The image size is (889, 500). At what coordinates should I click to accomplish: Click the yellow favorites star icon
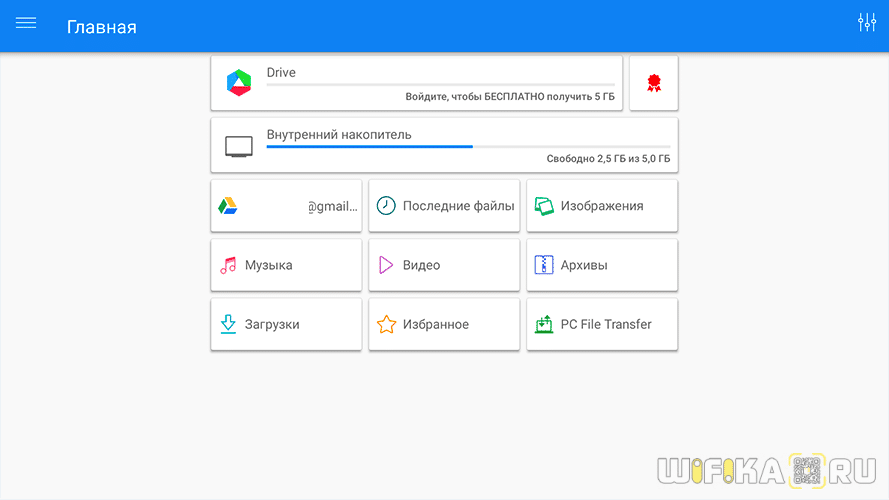coord(386,324)
